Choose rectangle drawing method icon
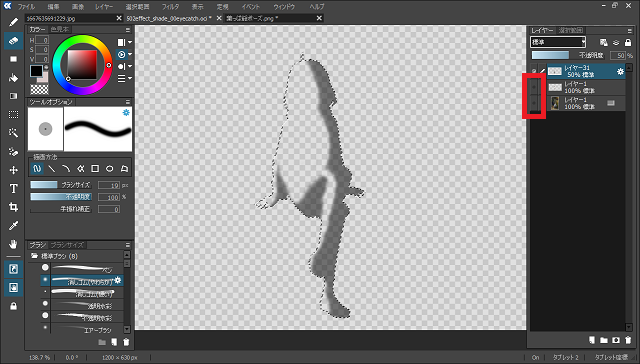Viewport: 640px width, 364px height. click(95, 168)
